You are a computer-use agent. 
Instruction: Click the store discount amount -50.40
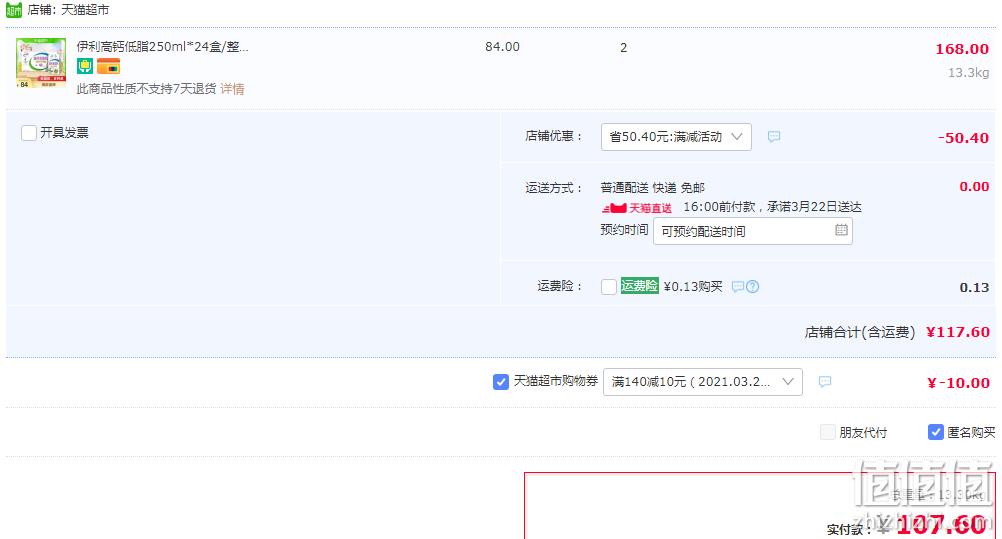963,138
